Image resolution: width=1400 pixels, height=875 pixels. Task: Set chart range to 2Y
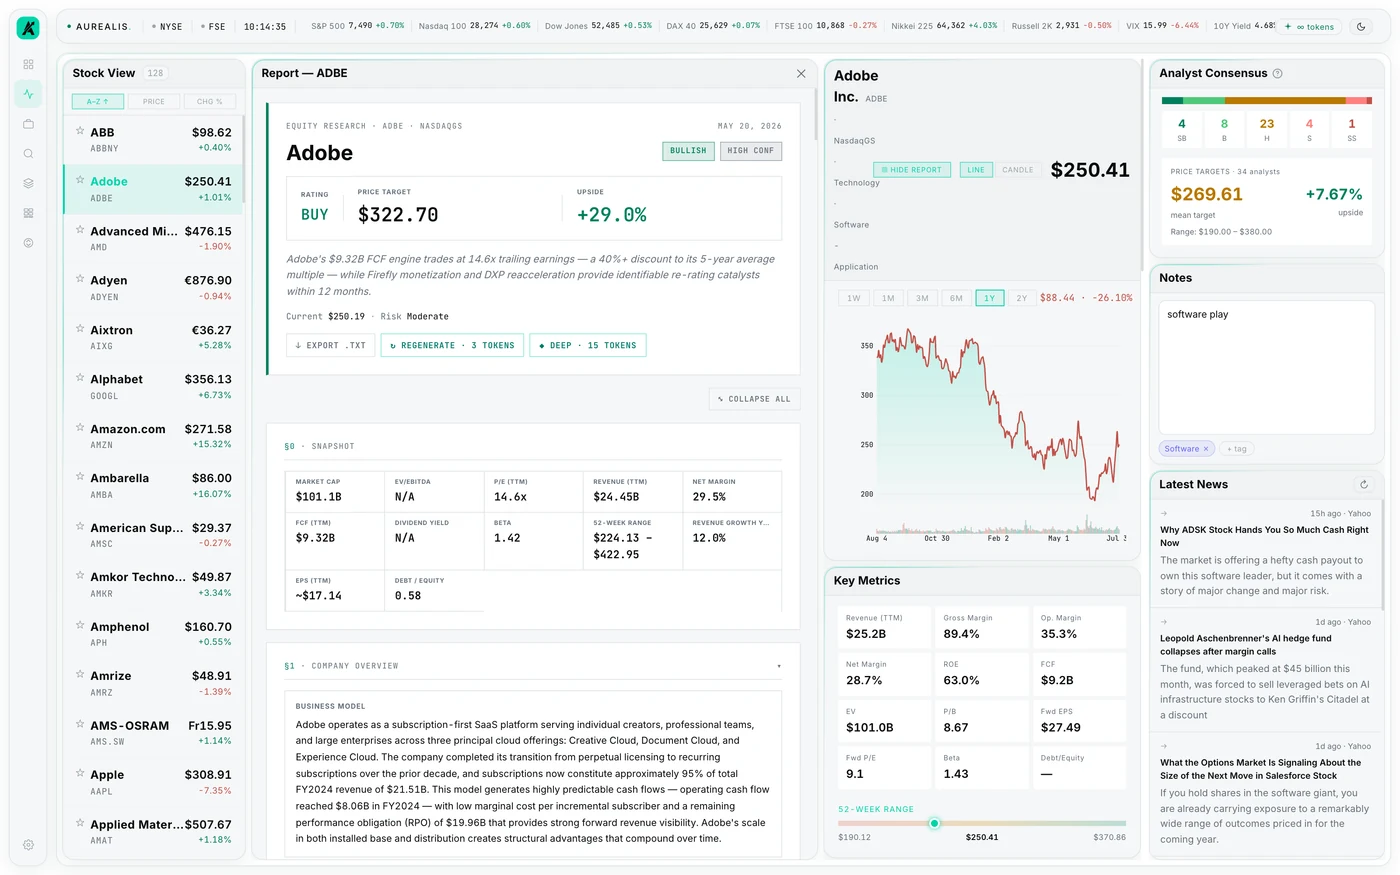(x=1022, y=298)
